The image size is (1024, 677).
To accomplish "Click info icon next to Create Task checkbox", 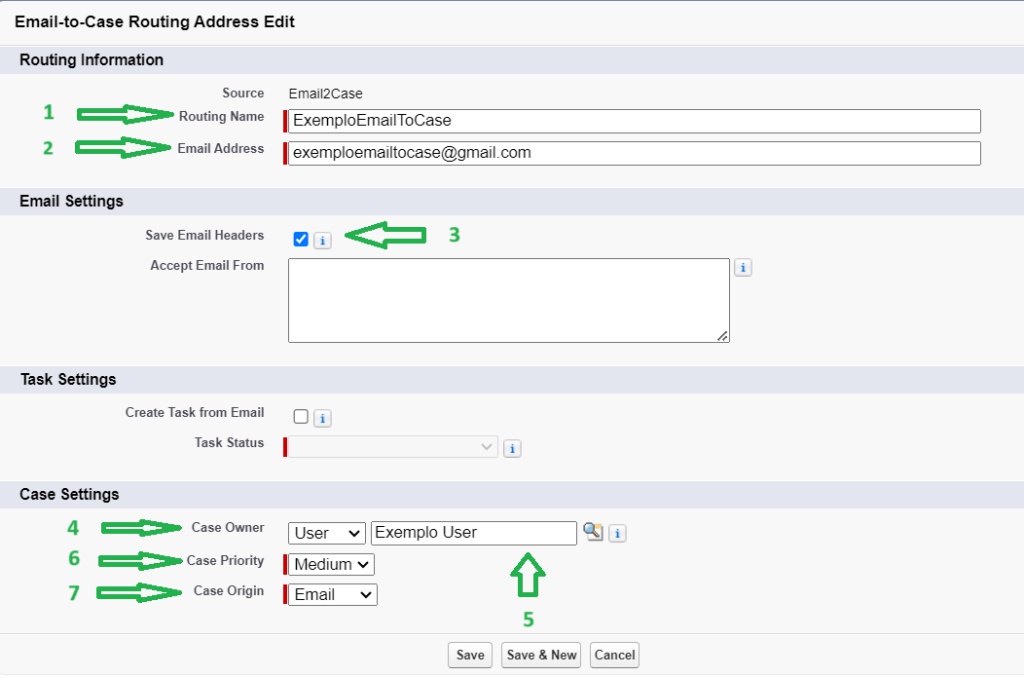I will [323, 418].
